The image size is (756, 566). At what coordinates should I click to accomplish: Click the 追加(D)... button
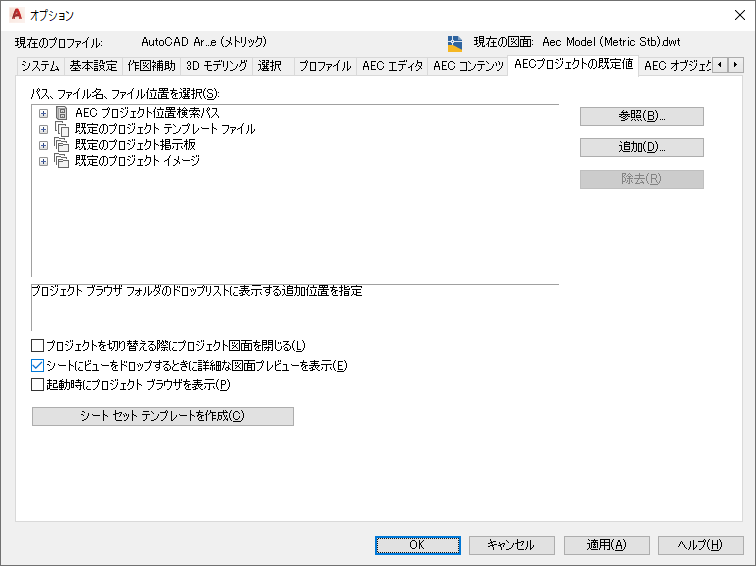642,148
